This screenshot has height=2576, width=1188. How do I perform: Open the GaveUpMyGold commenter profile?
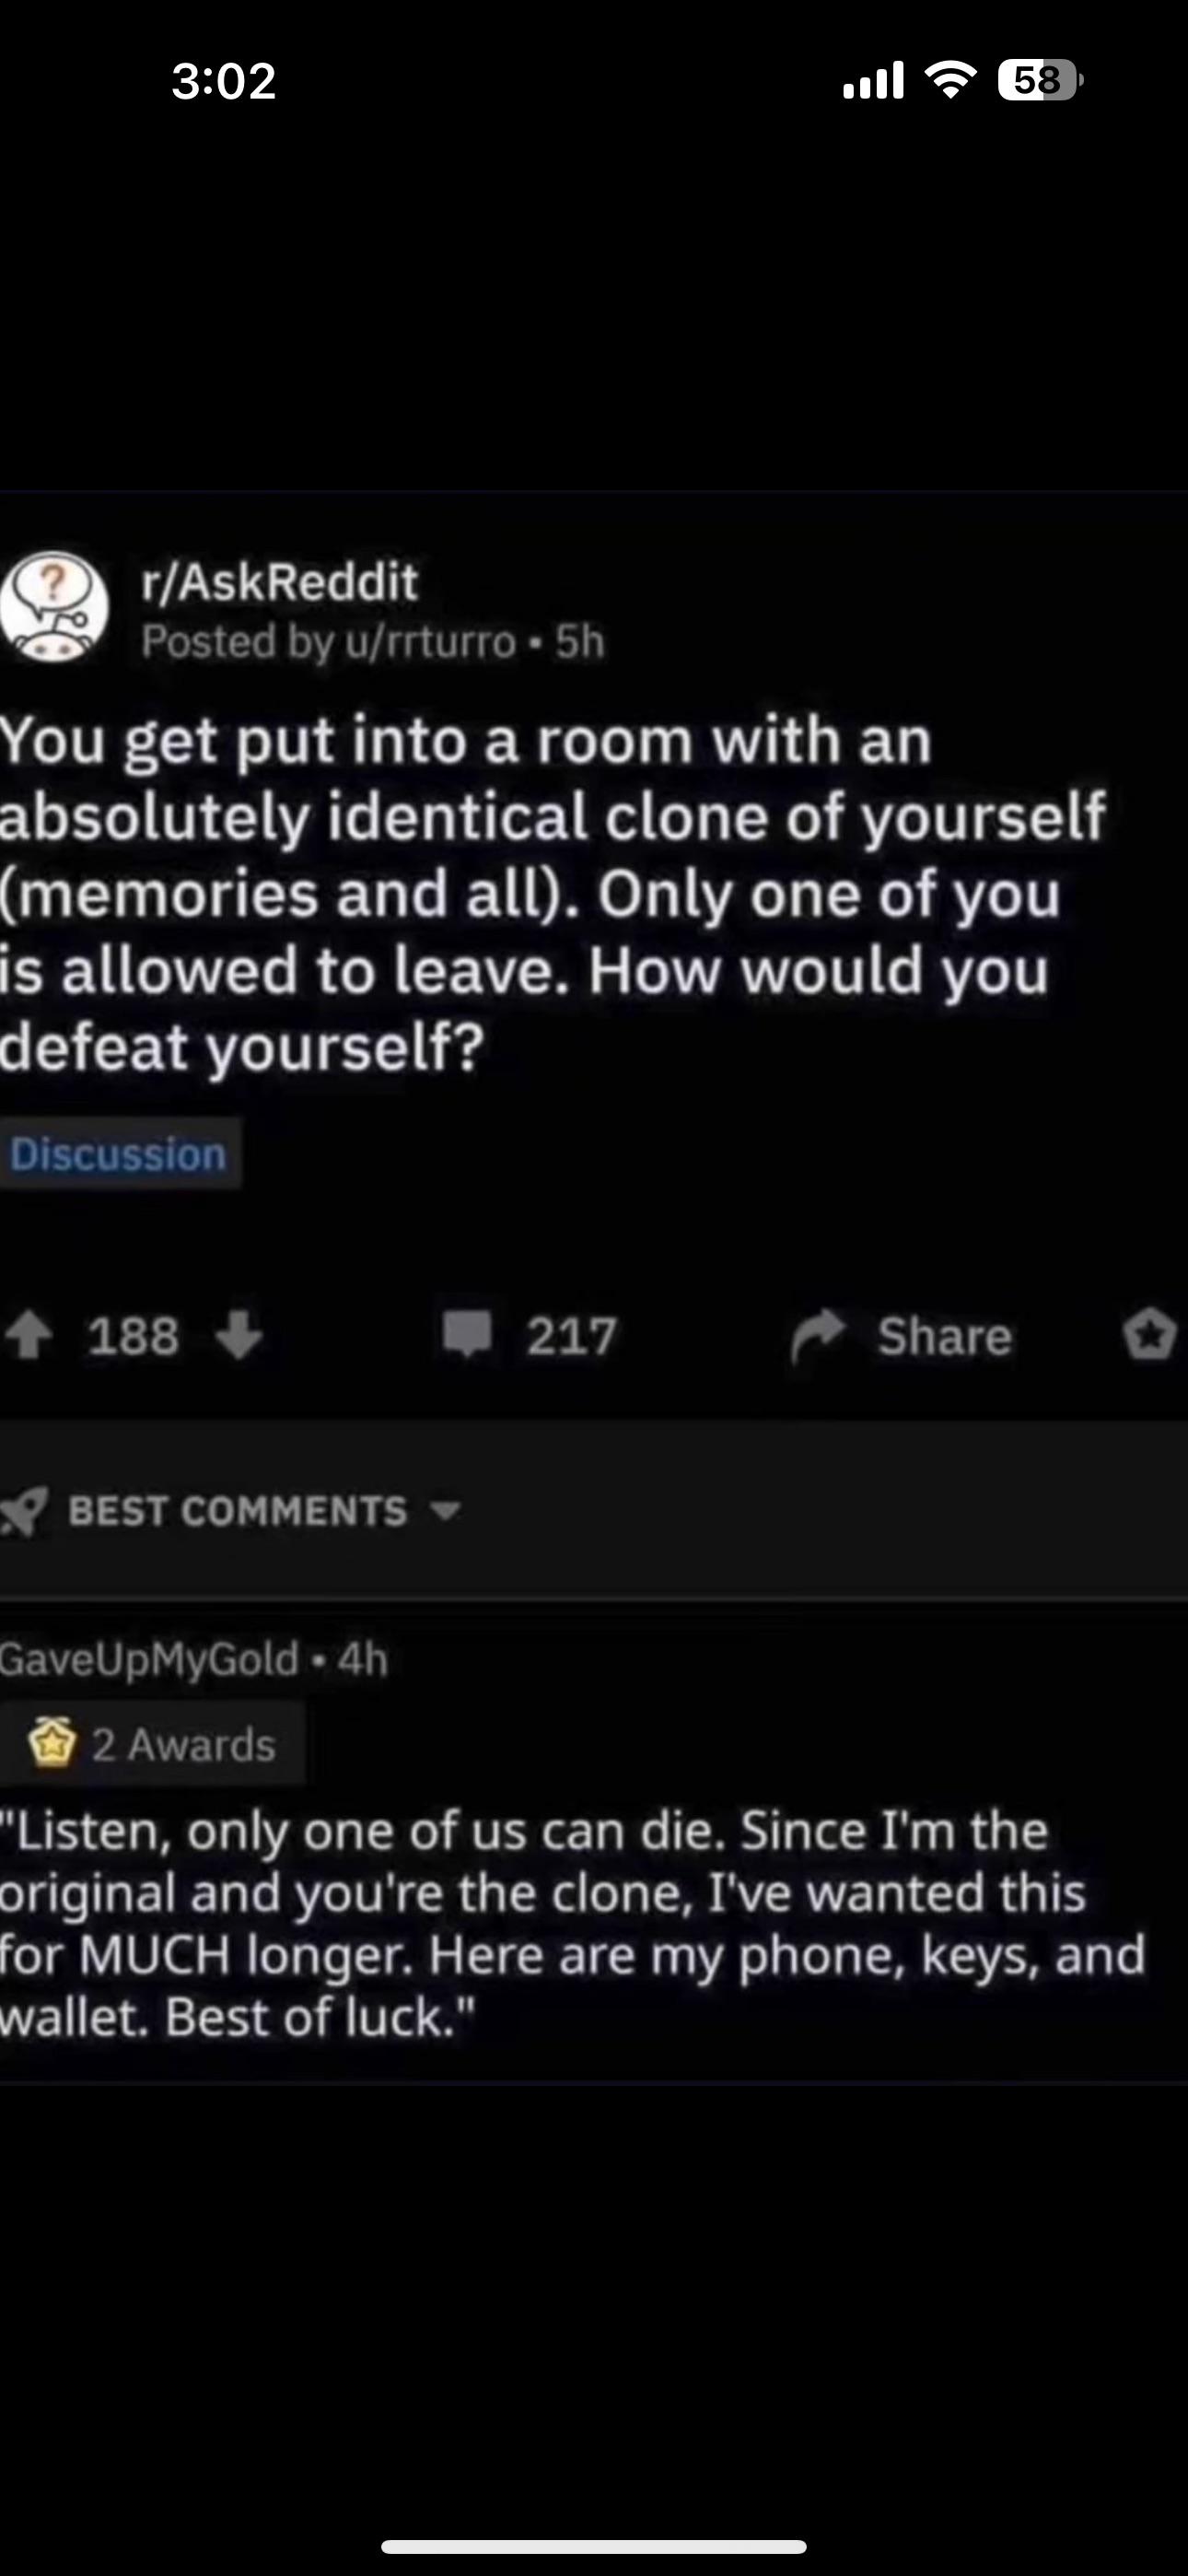click(149, 1659)
